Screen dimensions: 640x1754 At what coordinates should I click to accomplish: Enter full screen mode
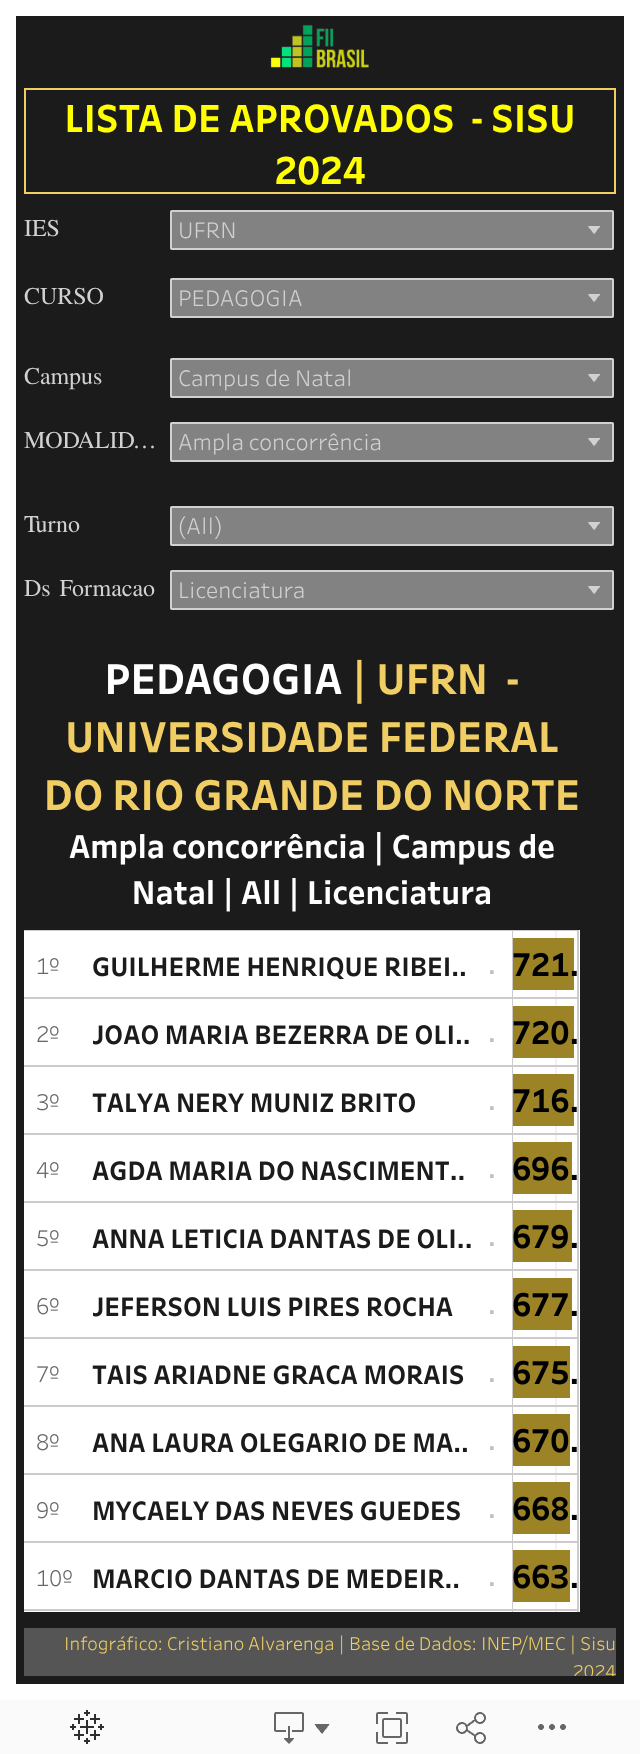coord(391,1726)
